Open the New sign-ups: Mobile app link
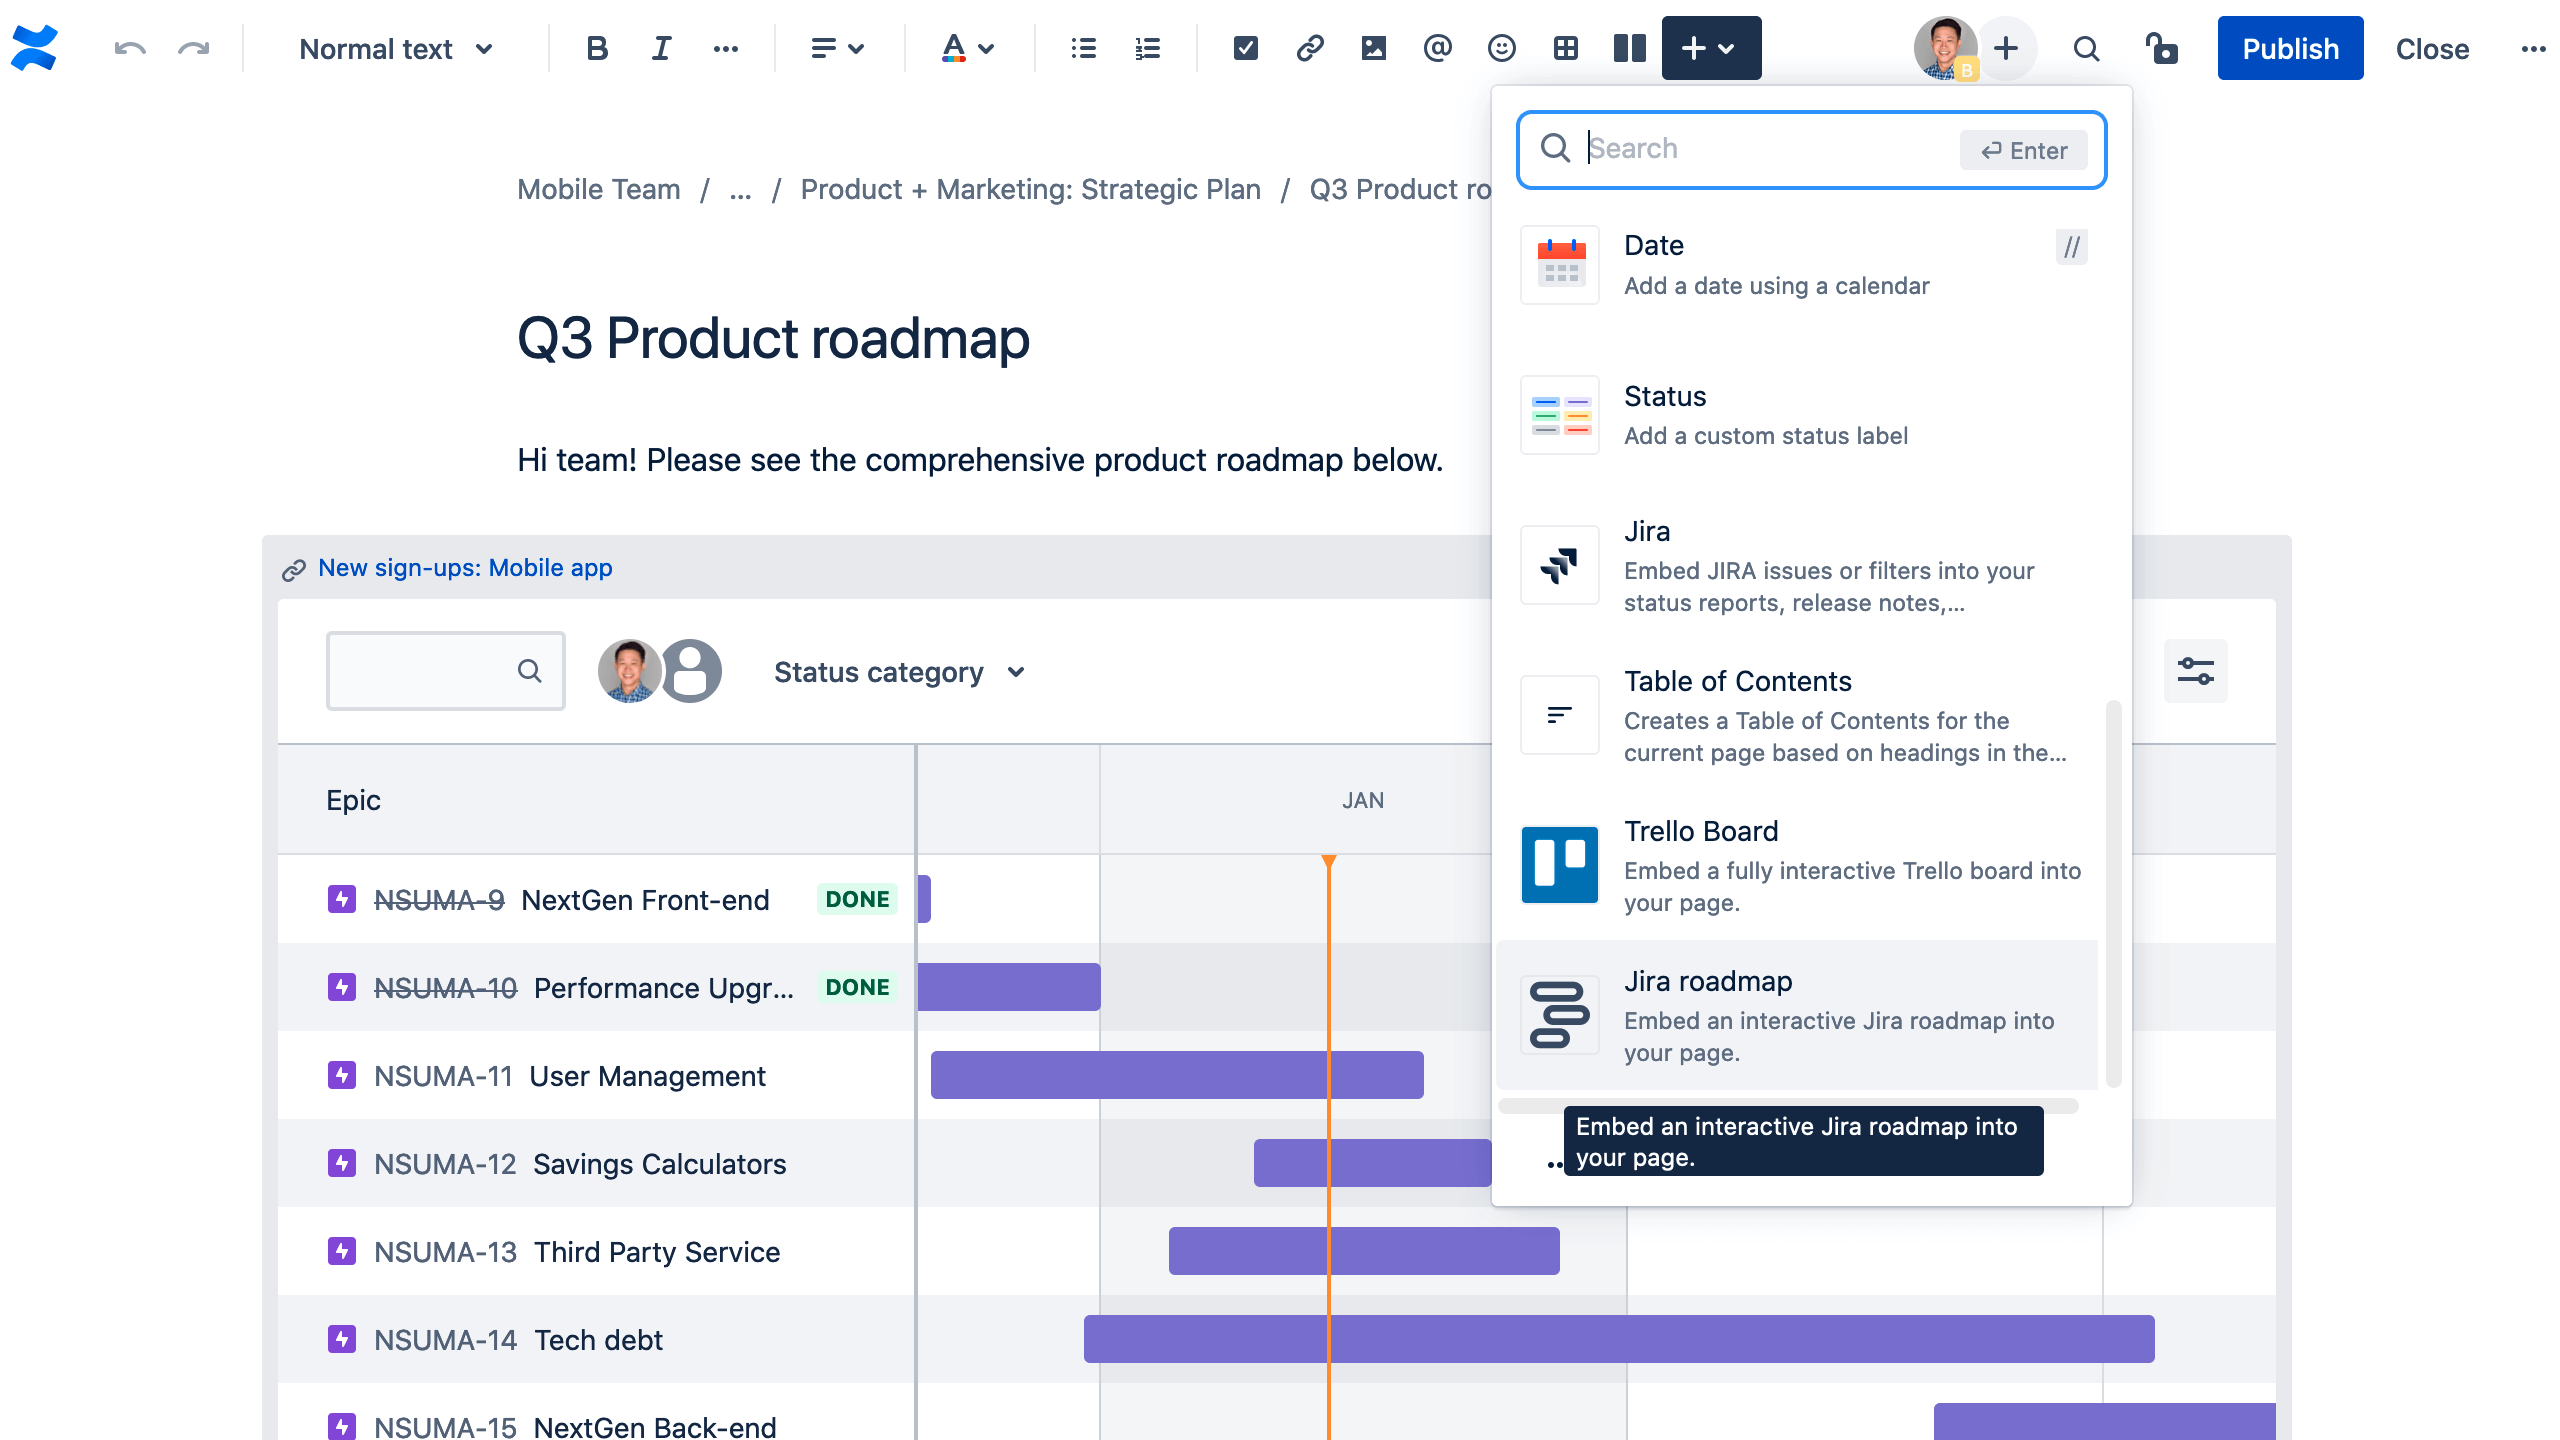The height and width of the screenshot is (1440, 2560). pyautogui.click(x=464, y=568)
